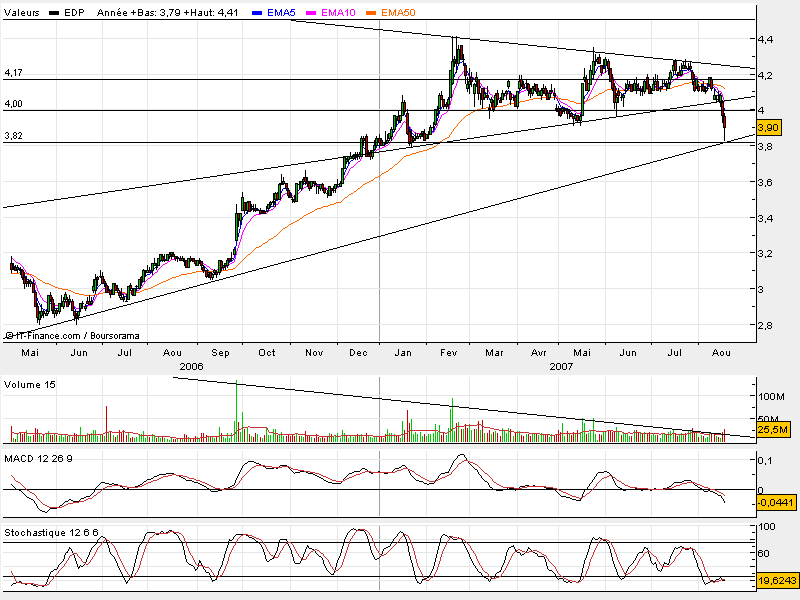Click the 2006 year label on time axis
800x600 pixels.
point(191,366)
